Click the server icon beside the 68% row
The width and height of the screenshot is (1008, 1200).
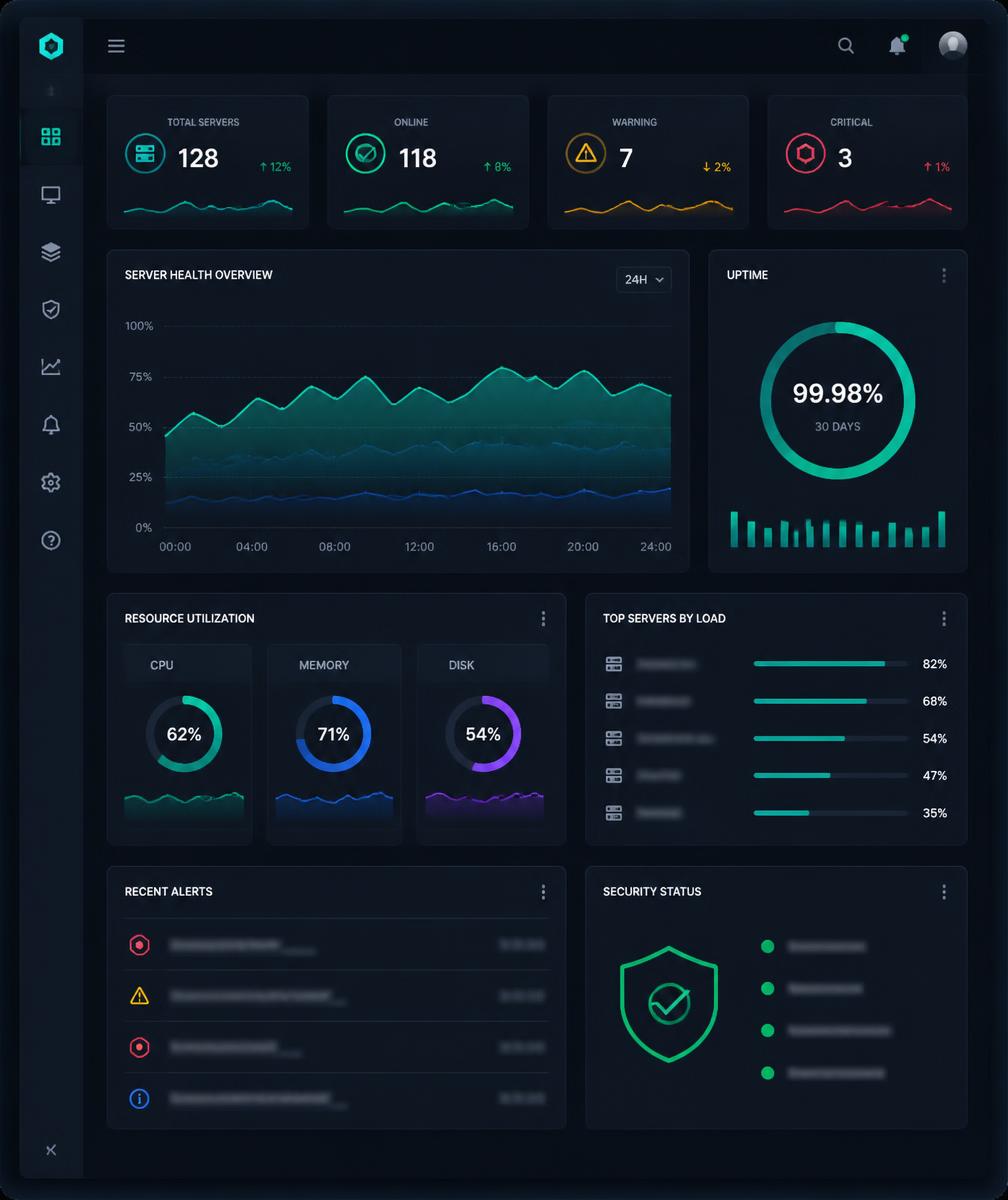(614, 701)
